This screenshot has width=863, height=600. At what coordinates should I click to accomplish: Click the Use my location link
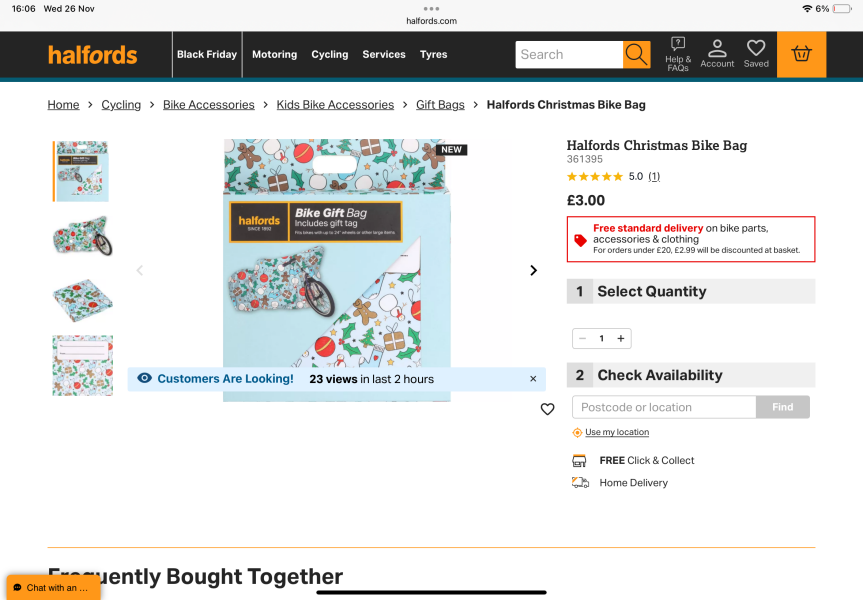coord(617,432)
